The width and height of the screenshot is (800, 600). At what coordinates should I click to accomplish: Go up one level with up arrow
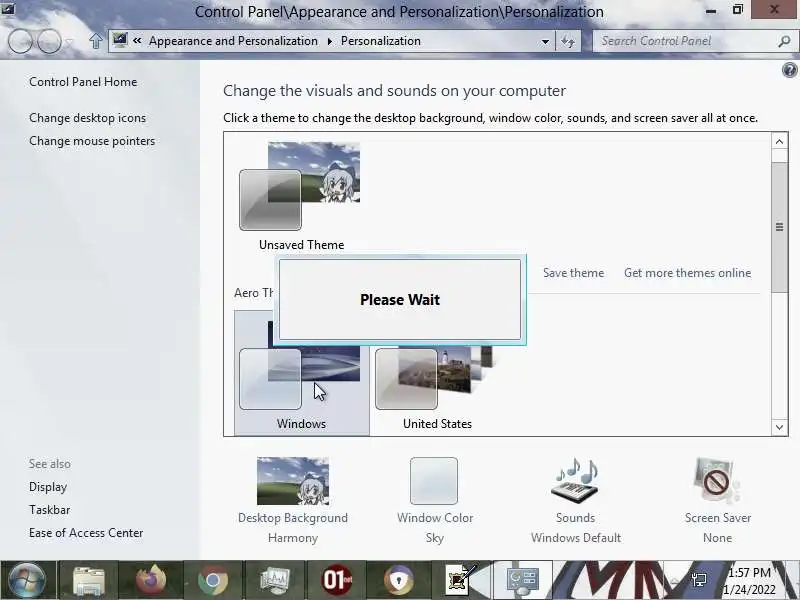click(x=95, y=41)
